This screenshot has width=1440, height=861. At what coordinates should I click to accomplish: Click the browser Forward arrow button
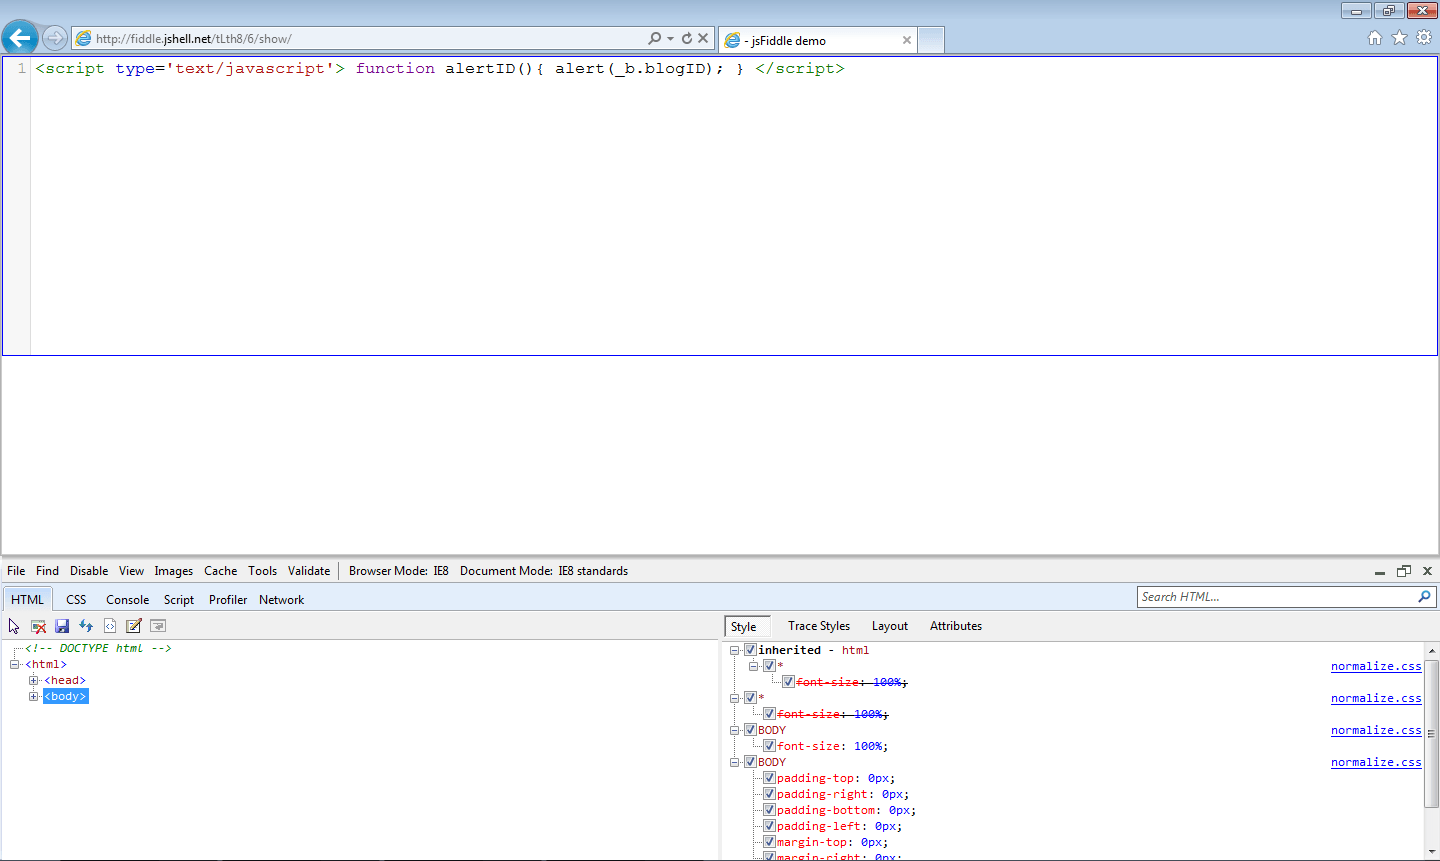(x=55, y=39)
